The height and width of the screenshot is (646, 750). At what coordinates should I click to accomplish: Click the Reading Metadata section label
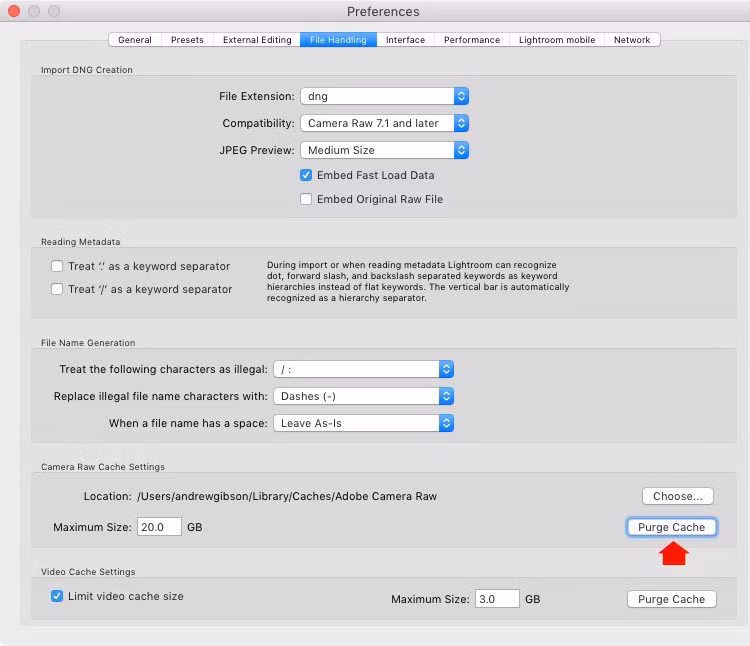point(80,242)
